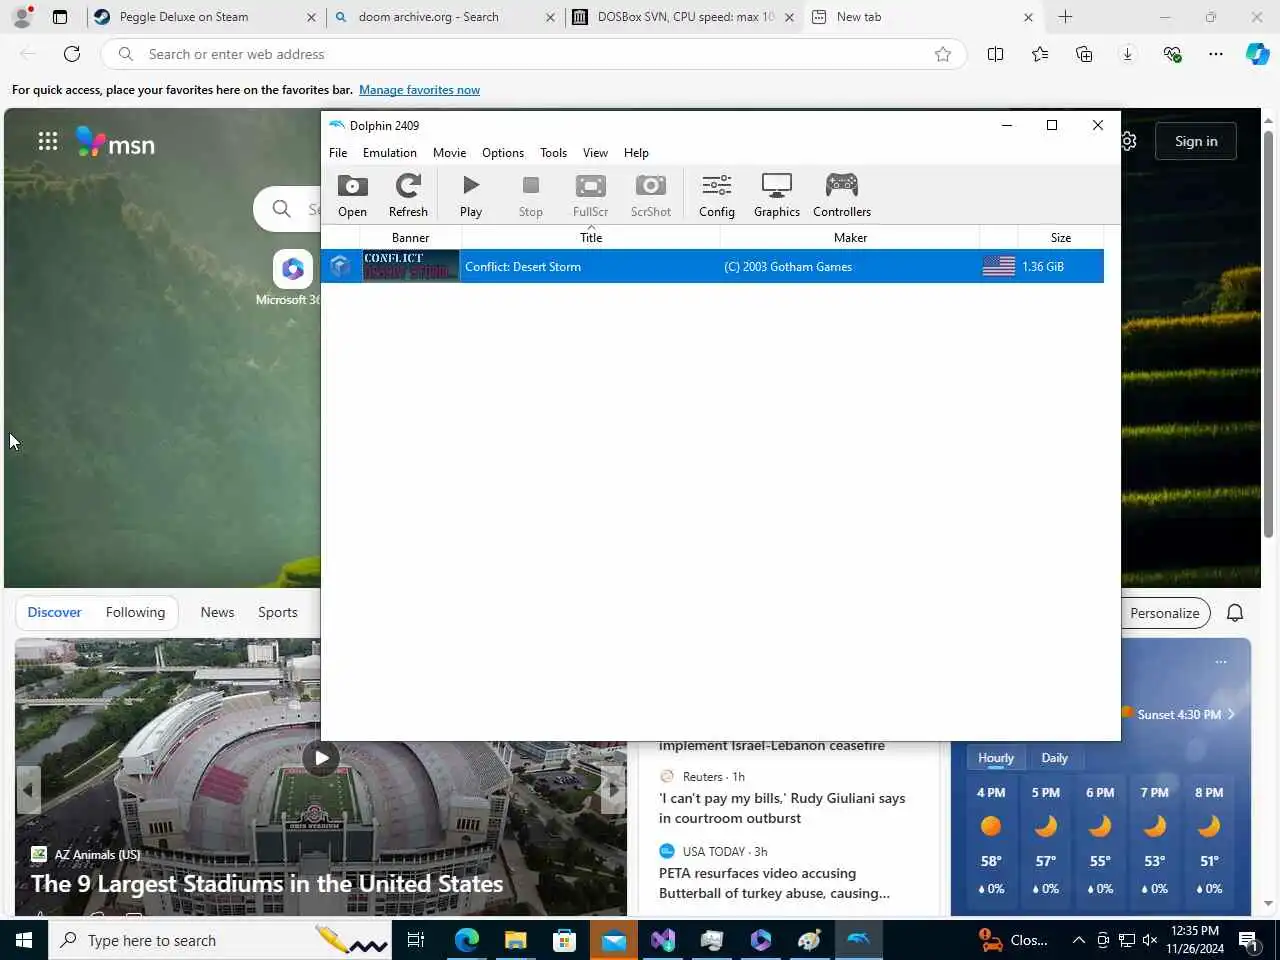Viewport: 1280px width, 960px height.
Task: Switch to doom archive.org Search tab
Action: 444,17
